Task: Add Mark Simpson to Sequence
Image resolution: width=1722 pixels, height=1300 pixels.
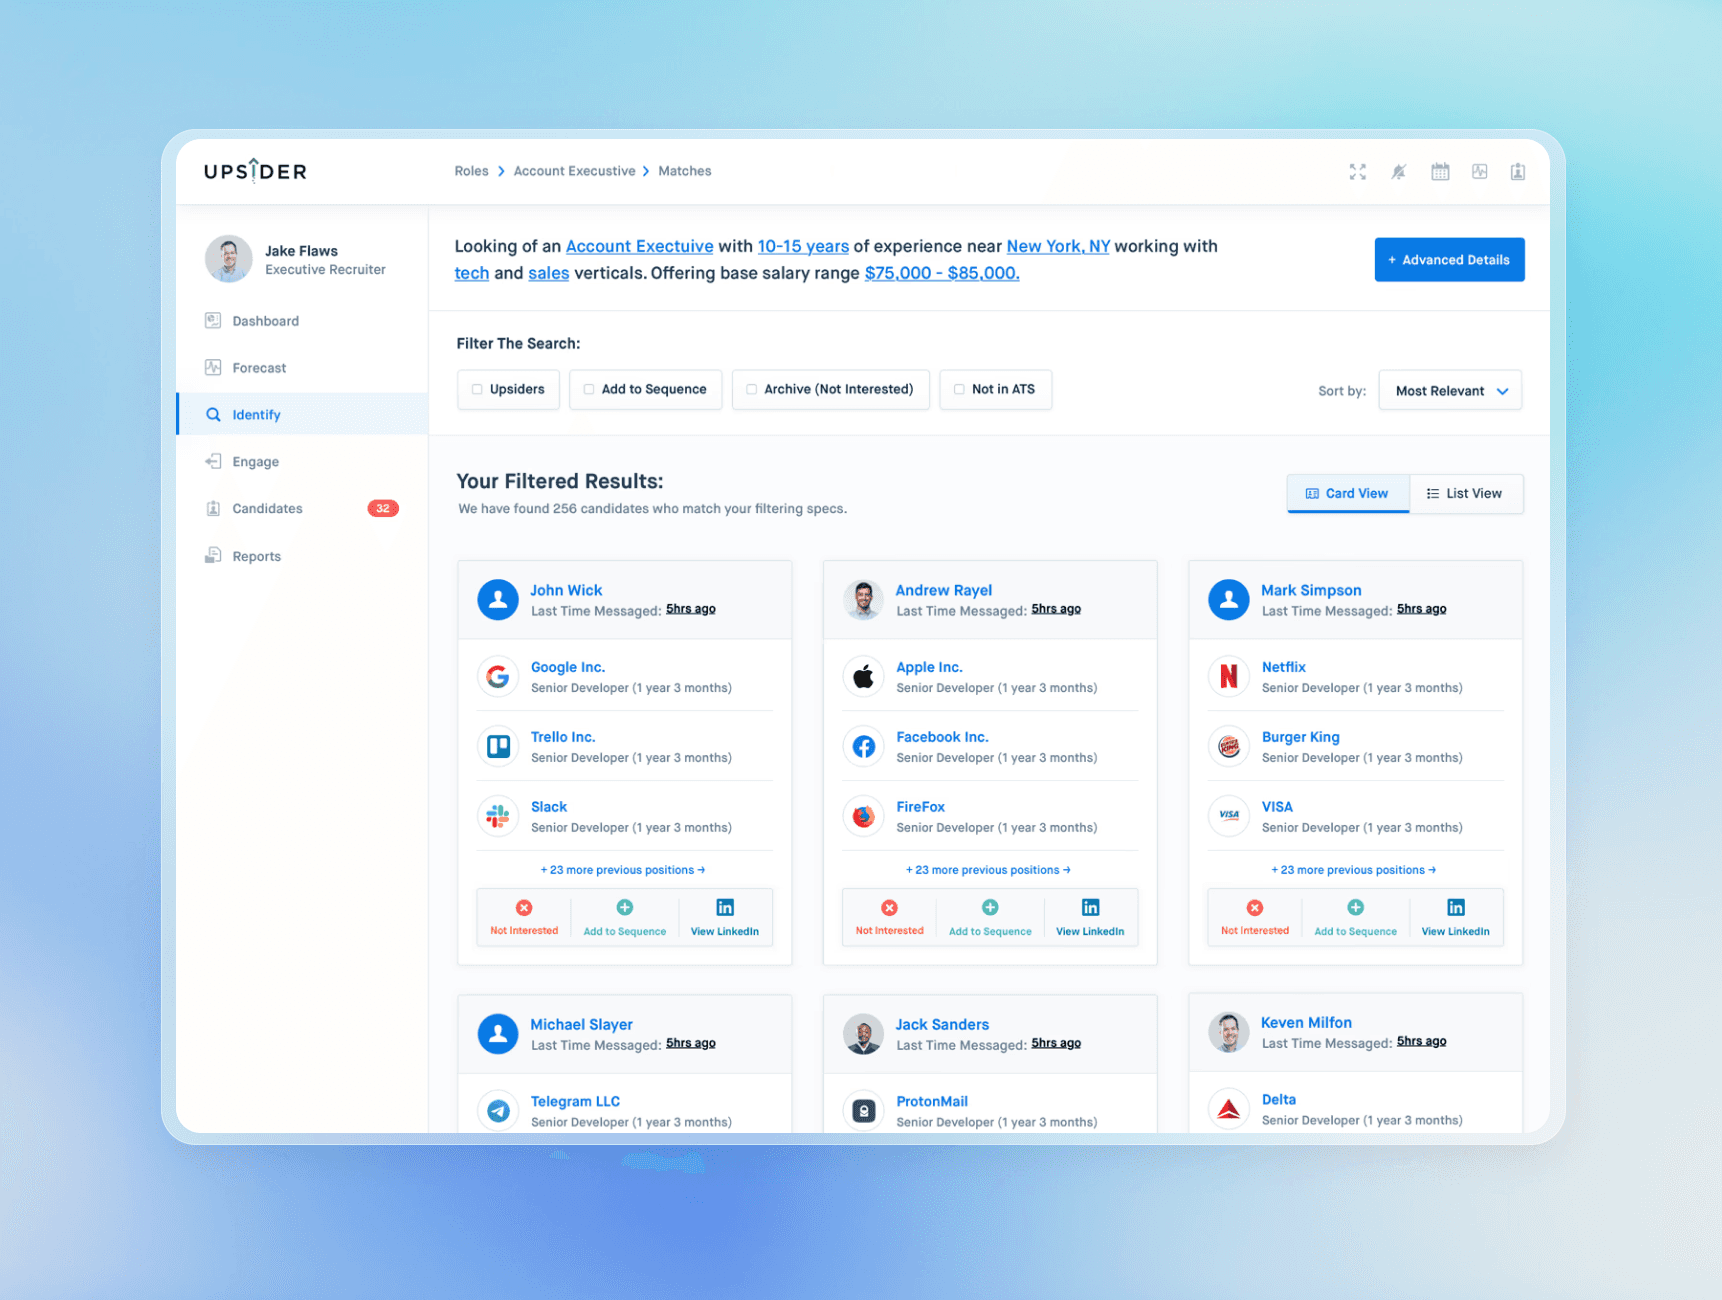Action: click(x=1356, y=917)
